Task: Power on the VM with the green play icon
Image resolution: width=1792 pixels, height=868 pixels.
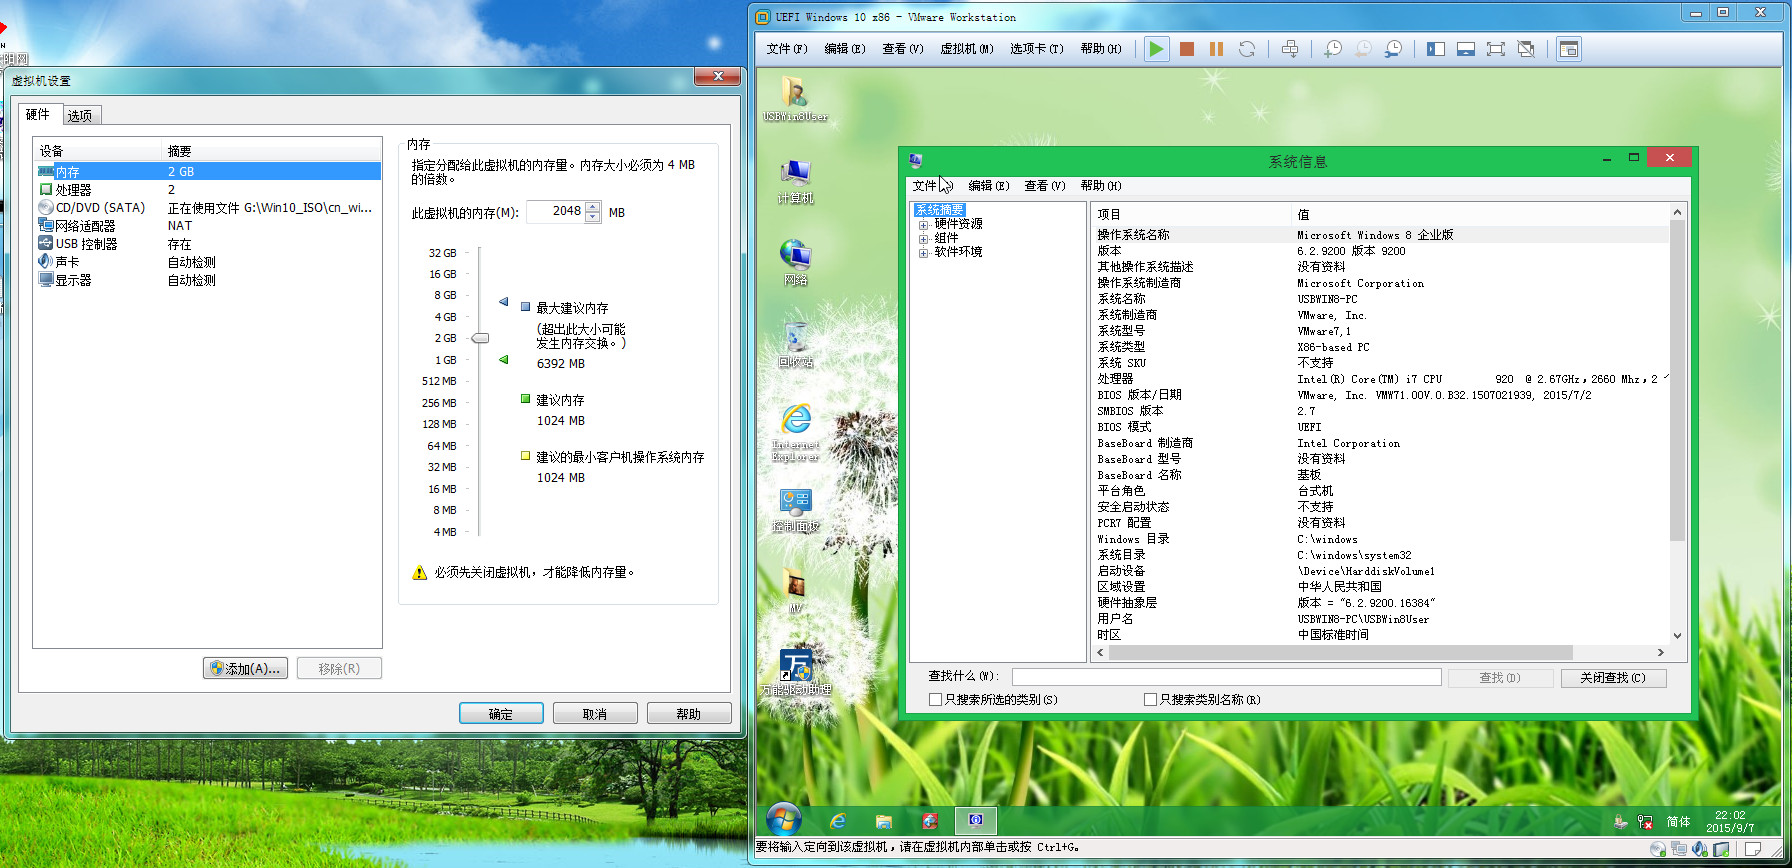Action: (x=1156, y=49)
